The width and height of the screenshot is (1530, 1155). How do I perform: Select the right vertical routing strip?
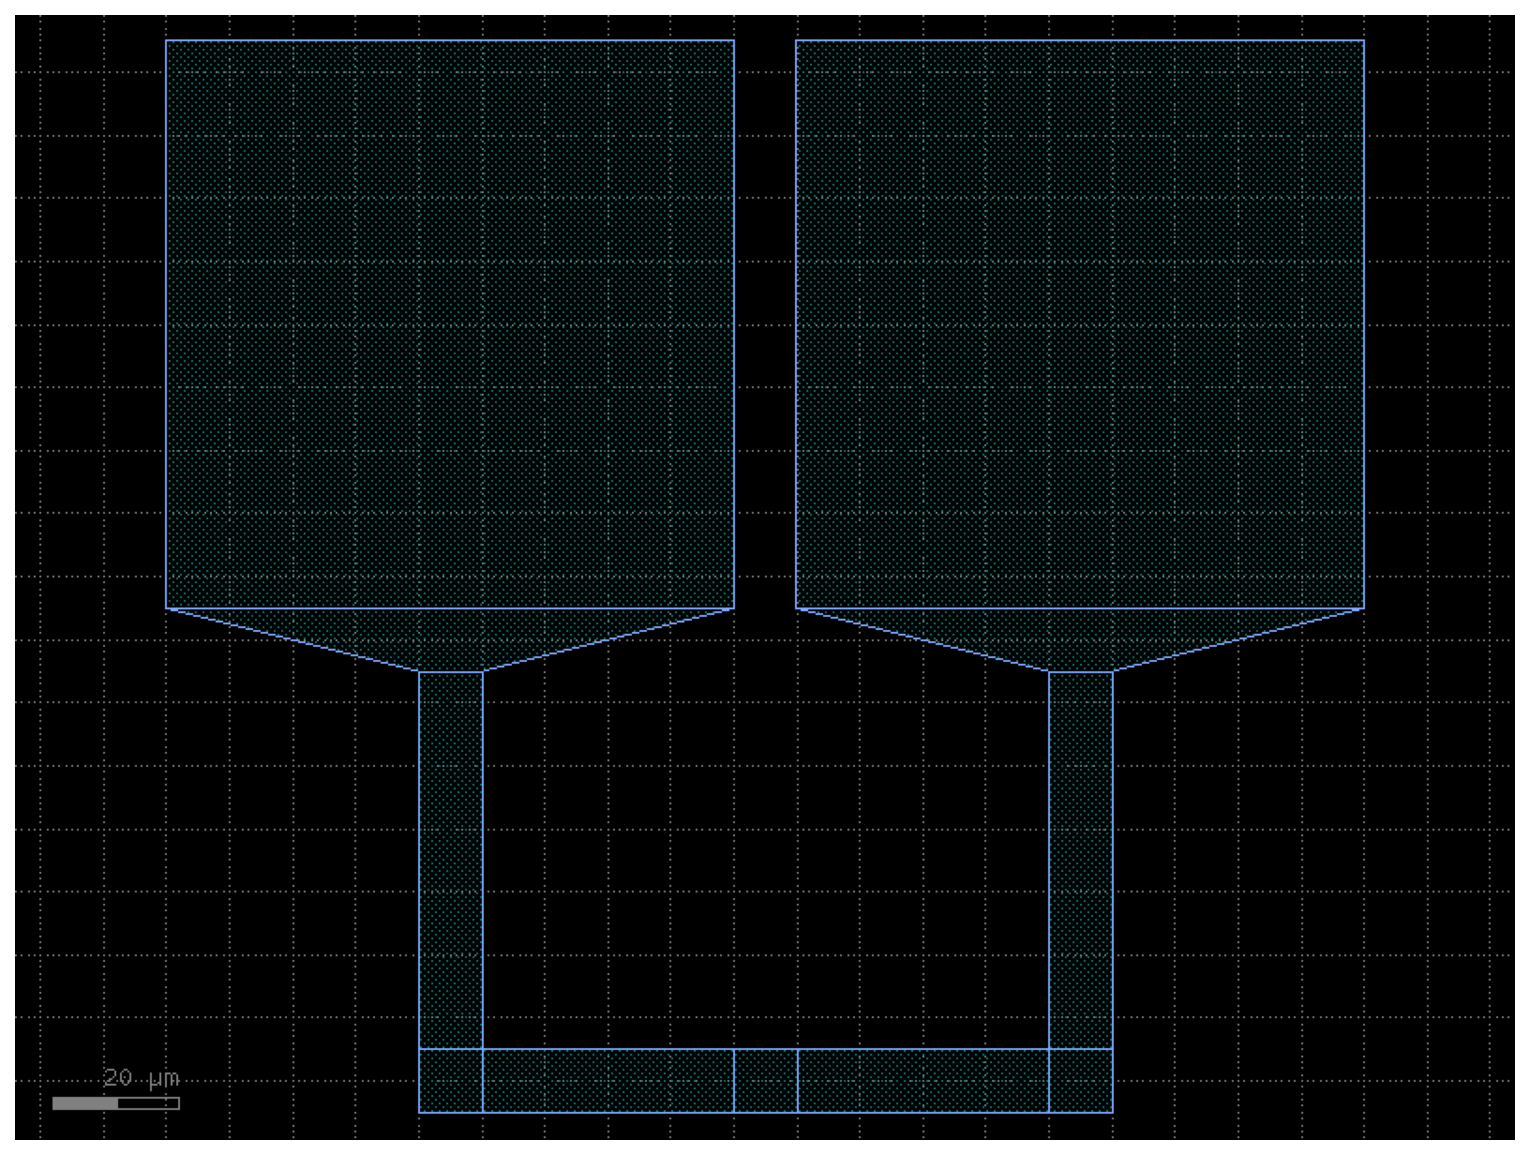coord(1081,860)
